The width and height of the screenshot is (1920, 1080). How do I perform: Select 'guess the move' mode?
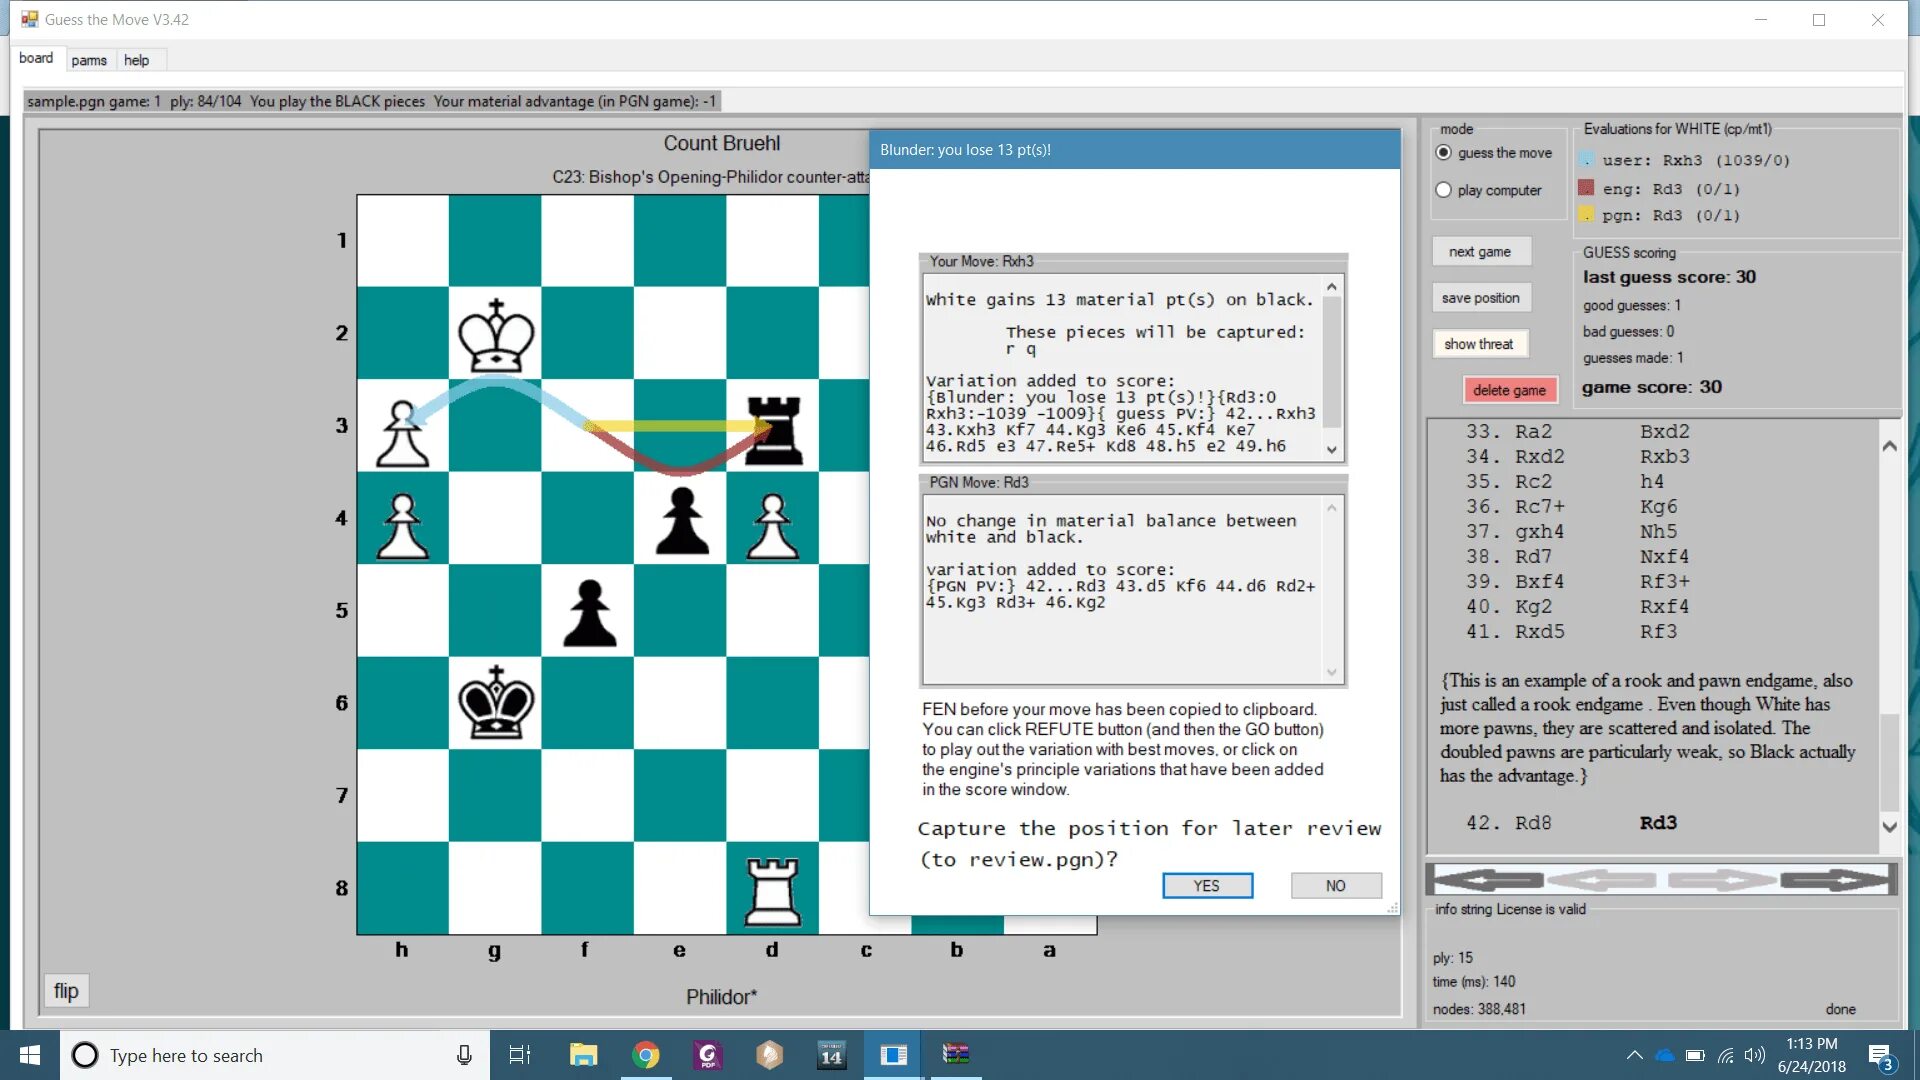point(1443,153)
